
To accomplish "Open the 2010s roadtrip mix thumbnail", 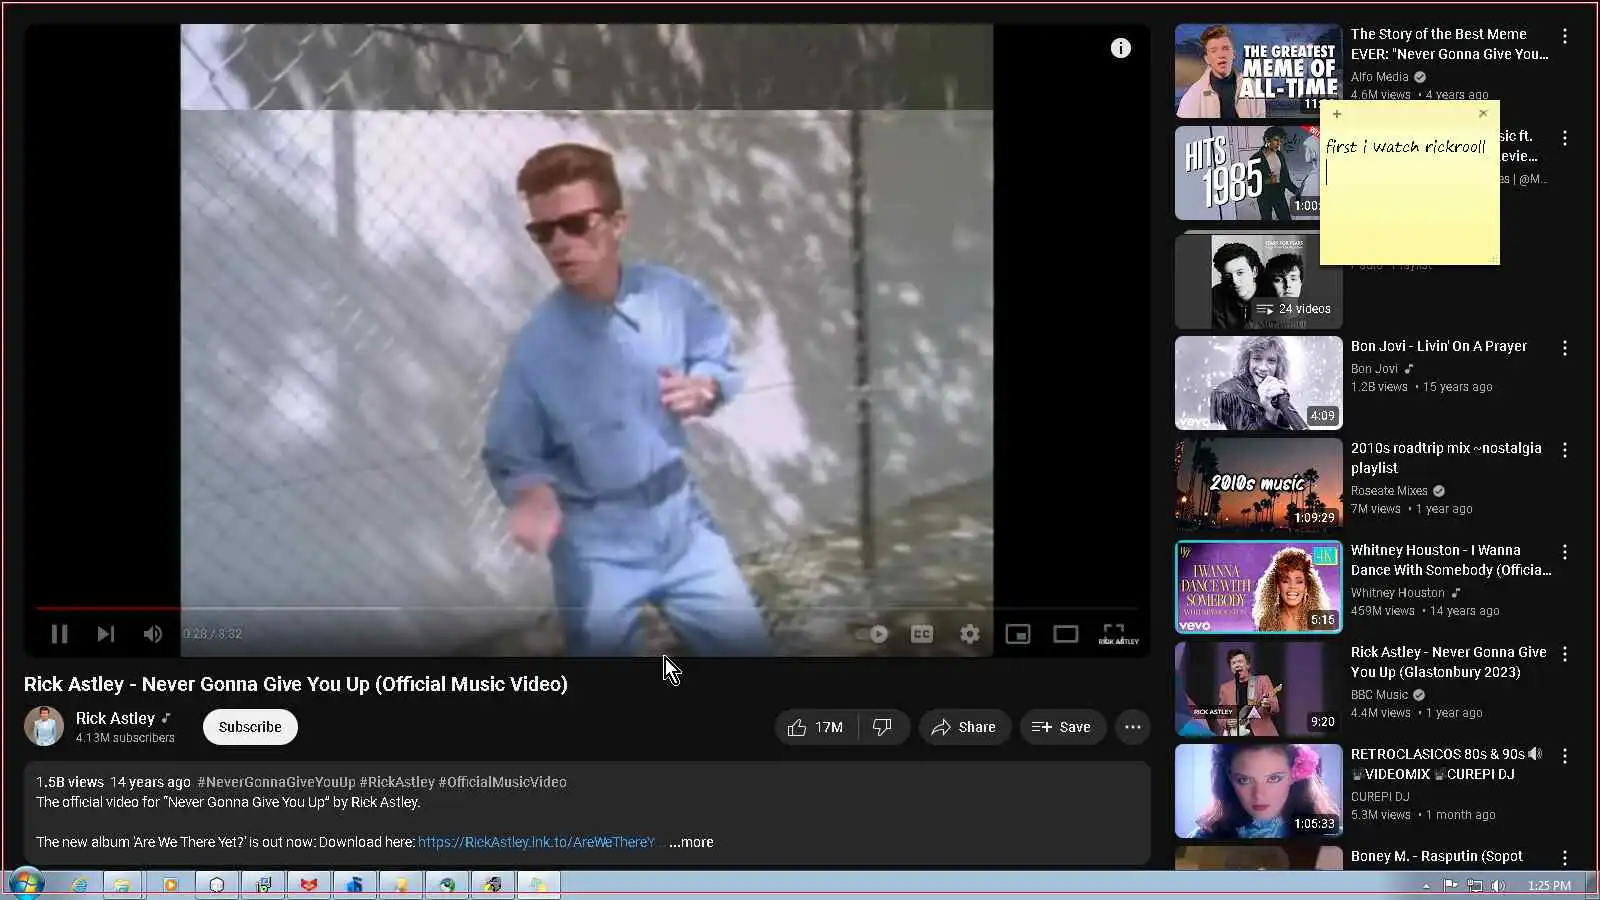I will [x=1258, y=485].
